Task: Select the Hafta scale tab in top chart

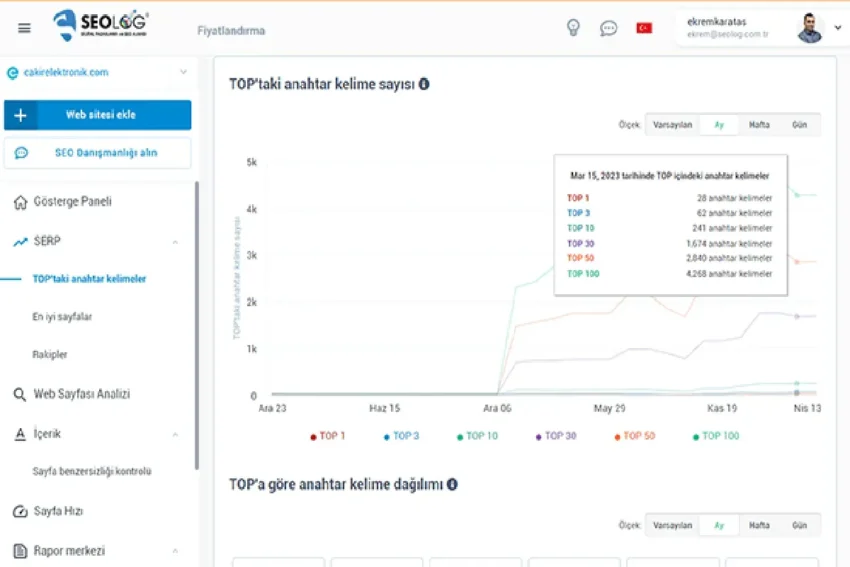Action: coord(759,125)
